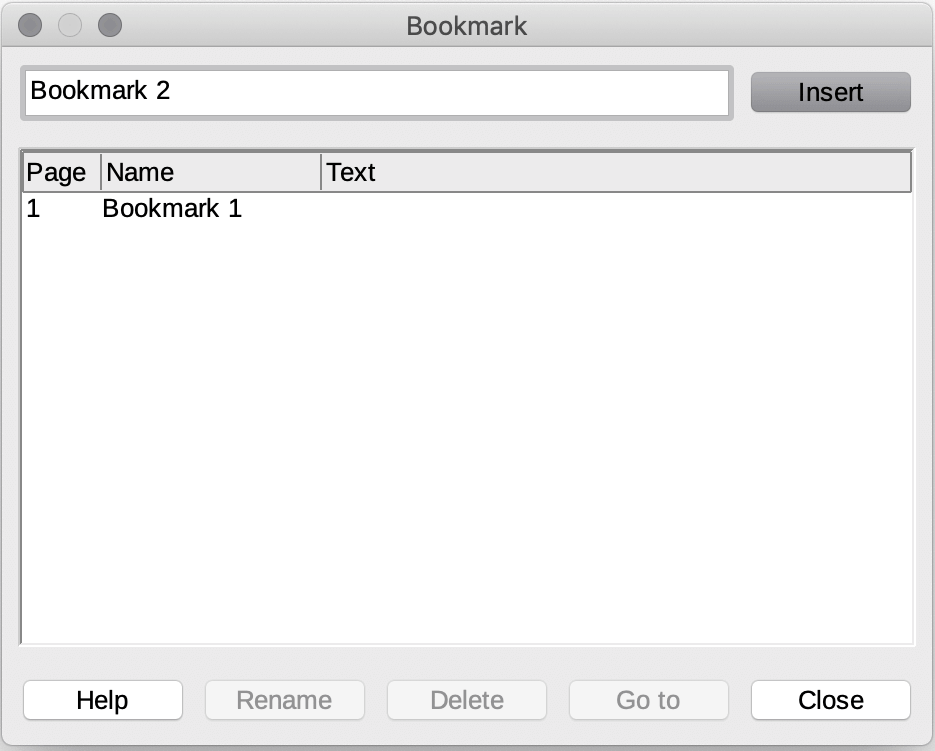Click the zoom dot in the title bar
Viewport: 935px width, 751px height.
click(x=109, y=25)
